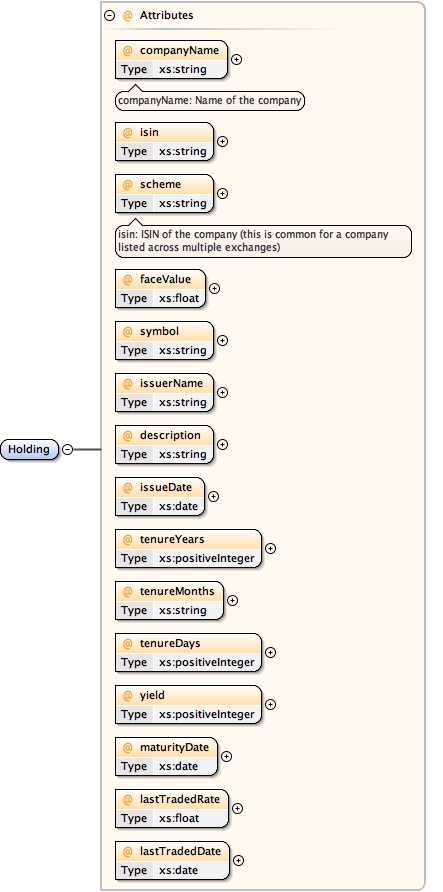Select the description attribute box

click(x=164, y=444)
